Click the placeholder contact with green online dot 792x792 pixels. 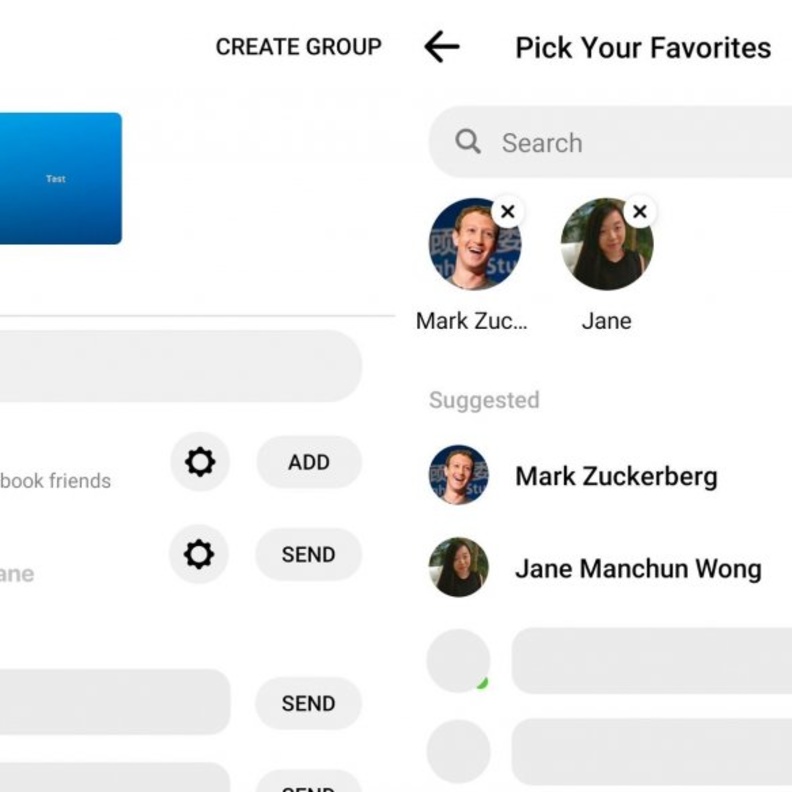tap(459, 661)
